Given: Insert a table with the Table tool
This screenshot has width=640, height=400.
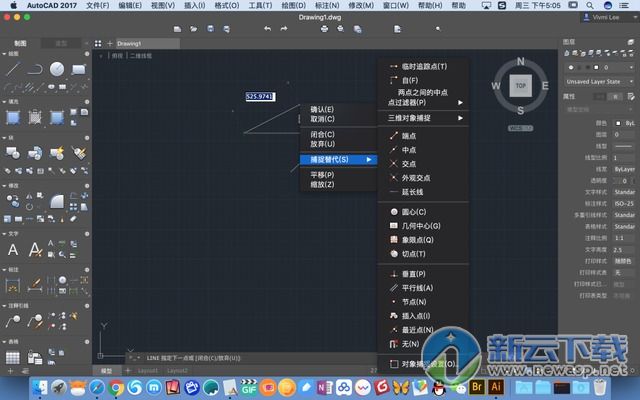Looking at the screenshot, I should (12, 358).
